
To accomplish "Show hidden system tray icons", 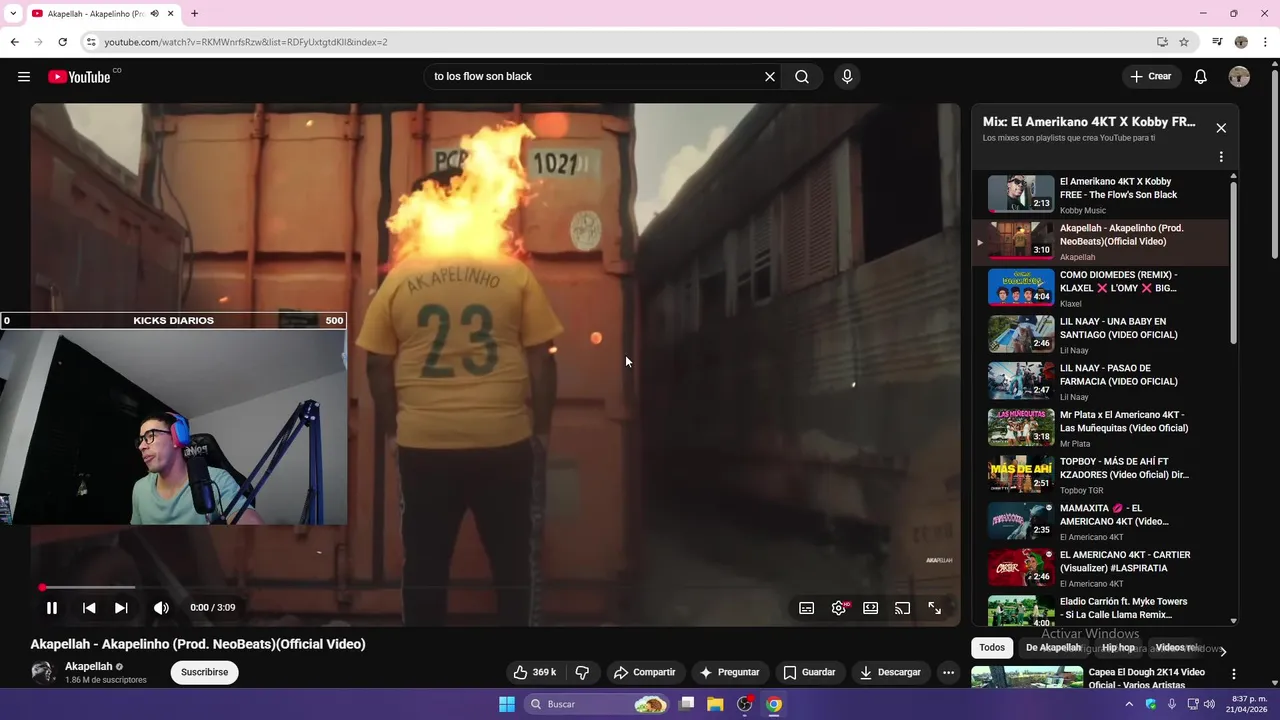I will 1129,704.
